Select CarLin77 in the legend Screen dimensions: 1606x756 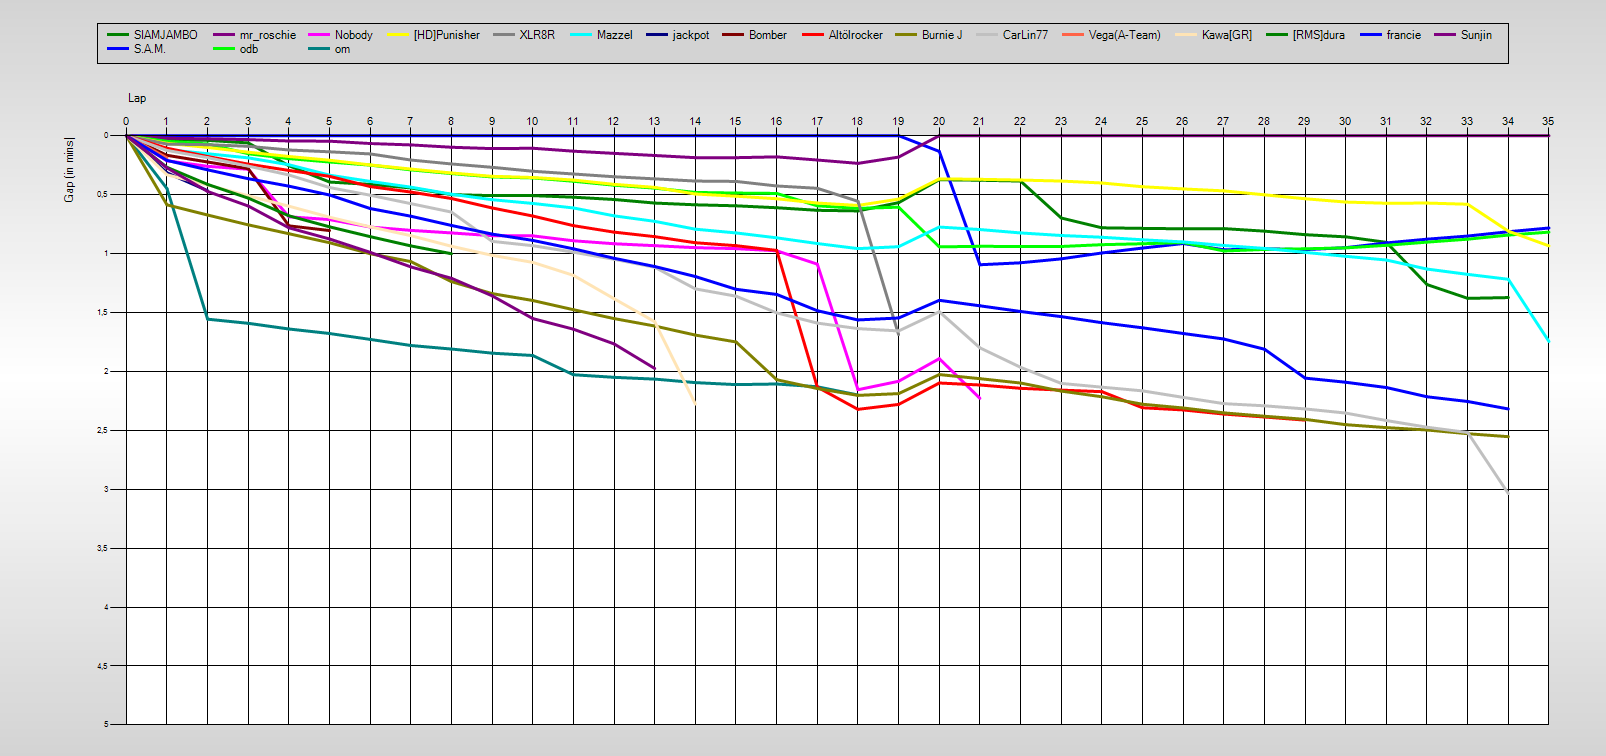(x=1025, y=35)
